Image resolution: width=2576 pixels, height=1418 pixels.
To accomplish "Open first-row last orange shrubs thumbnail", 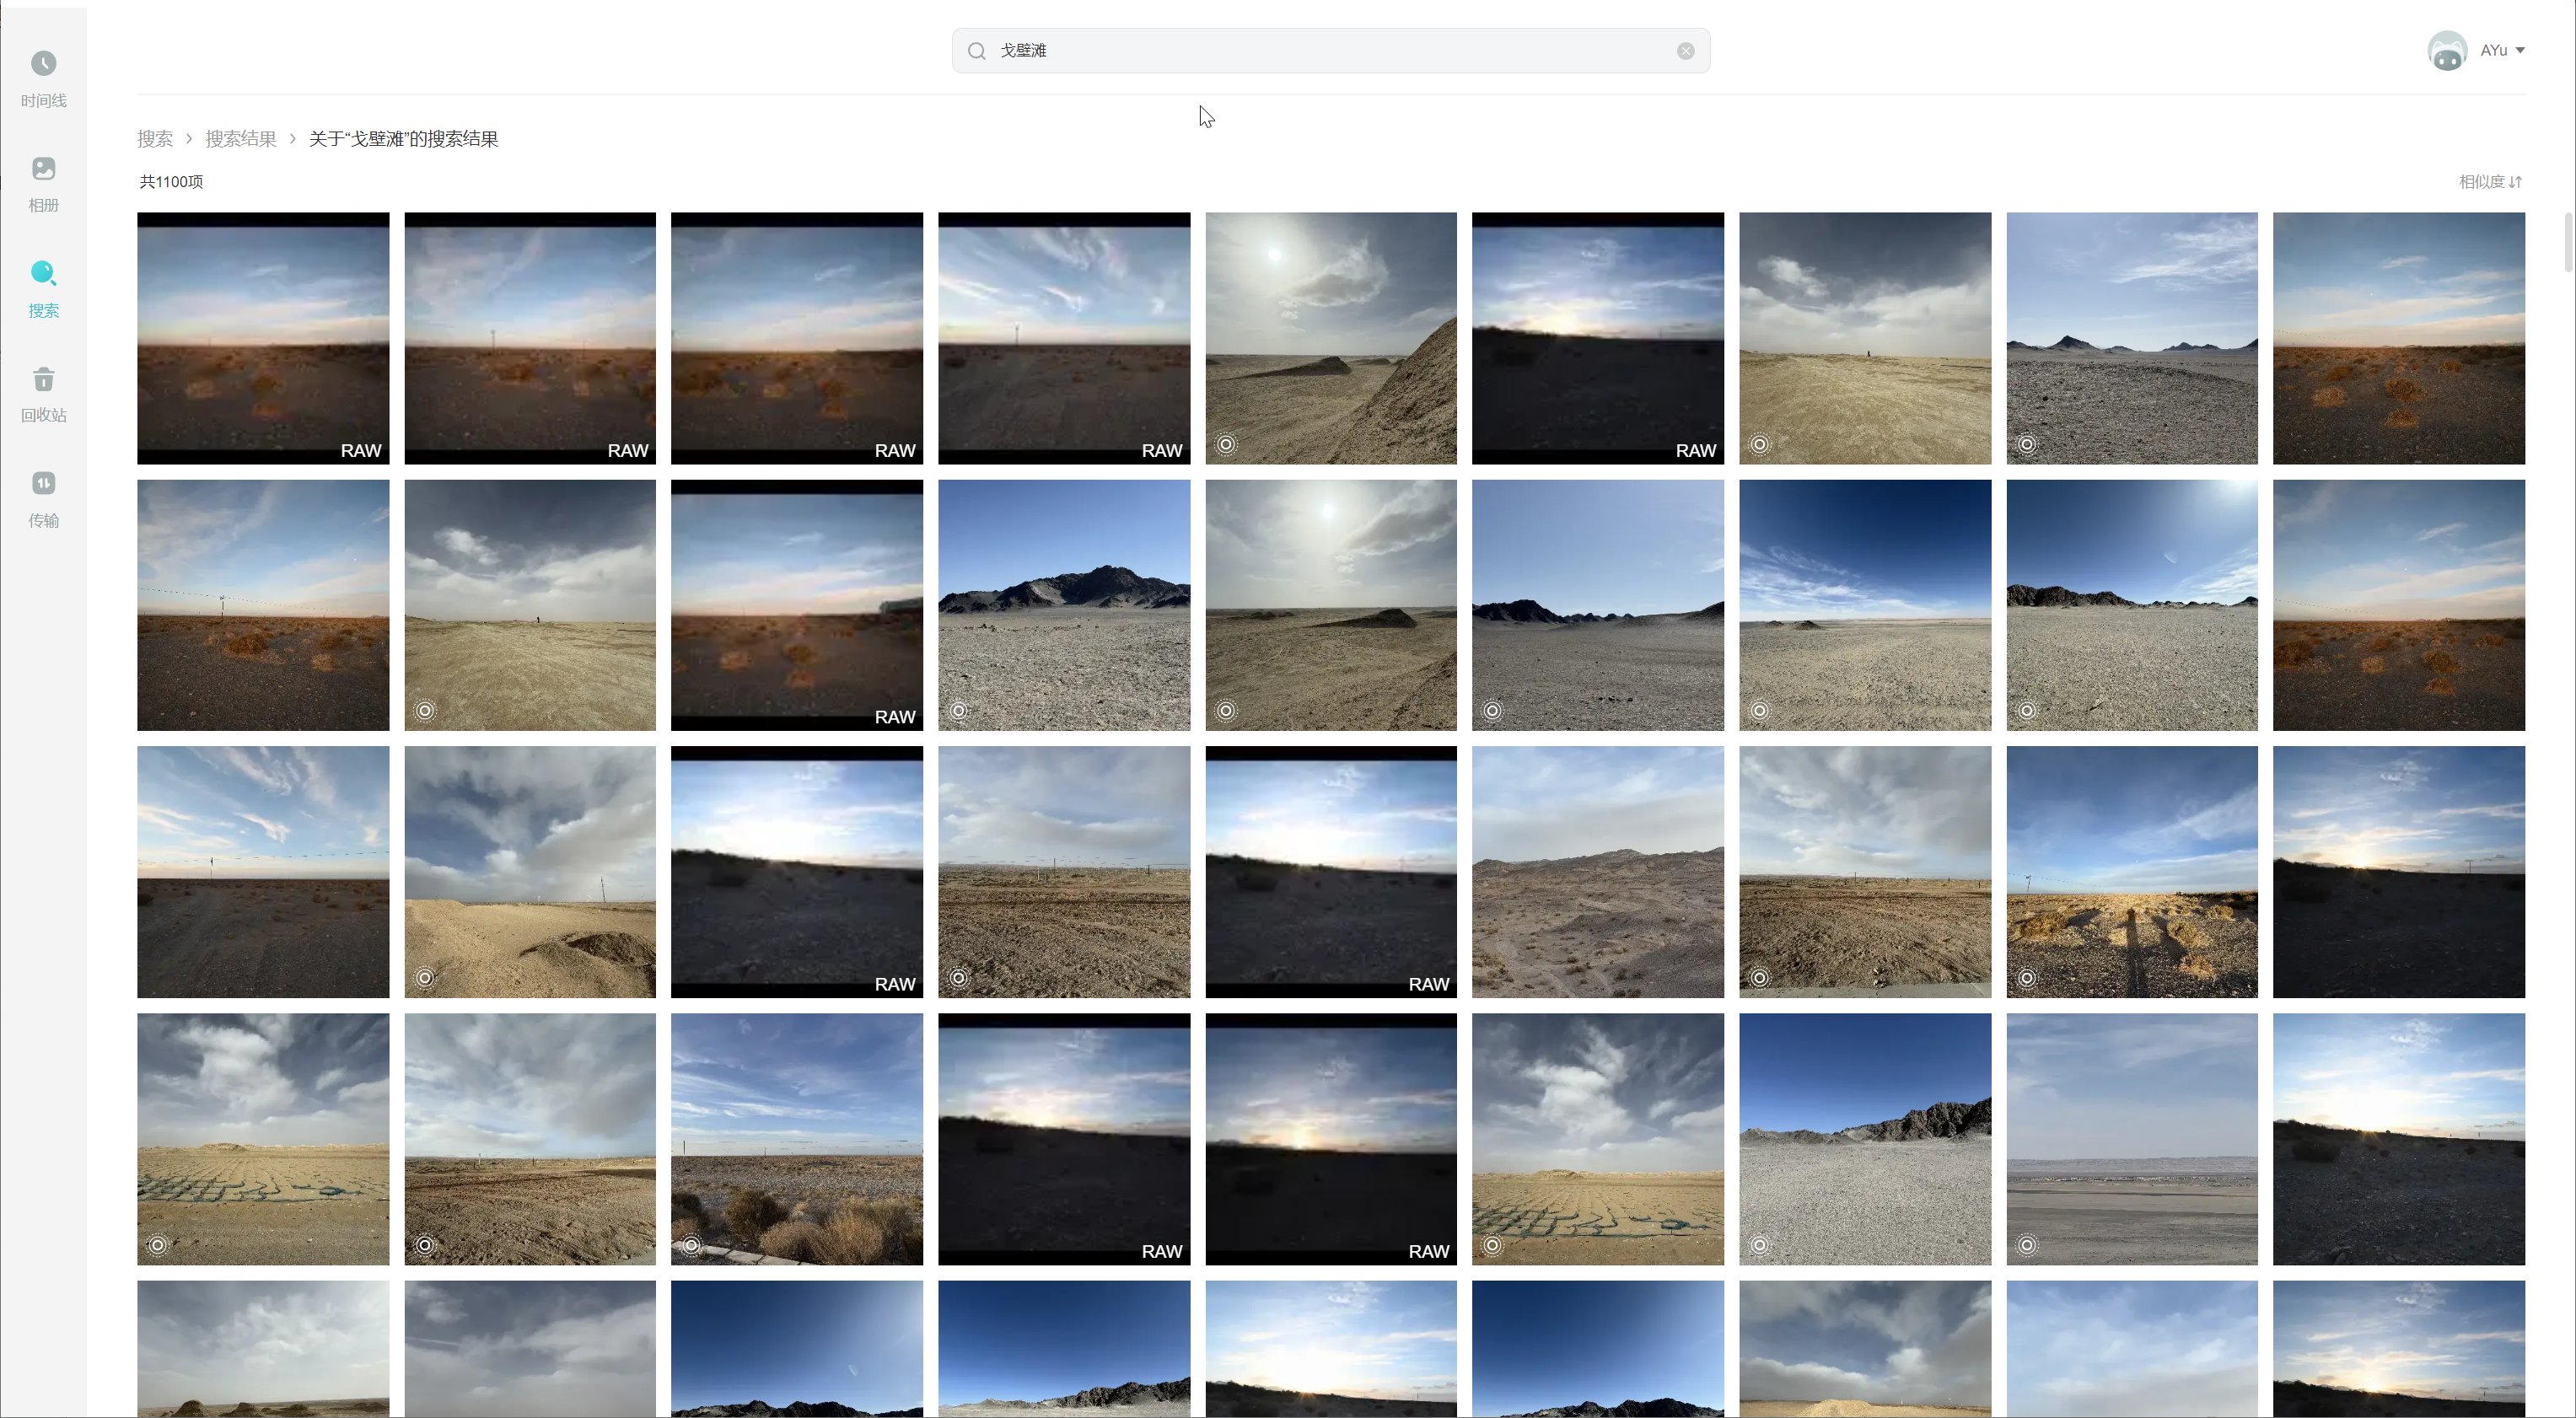I will pos(2399,338).
